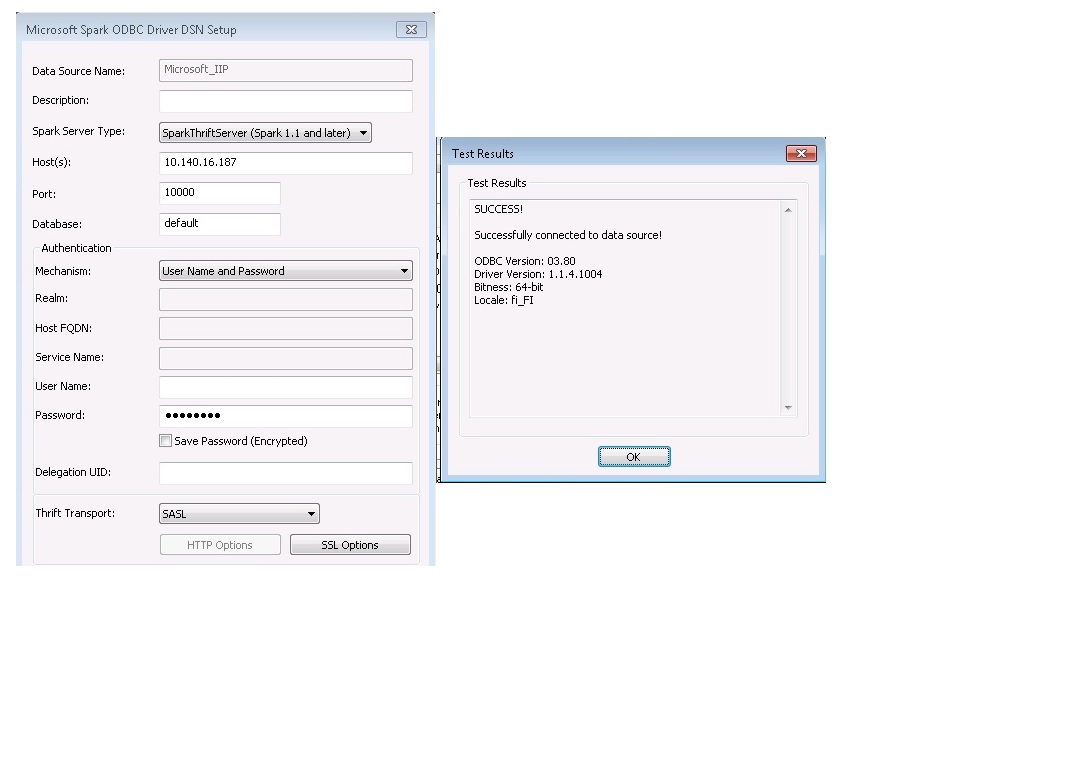Click inside the Description field
This screenshot has height=768, width=1092.
tap(285, 100)
